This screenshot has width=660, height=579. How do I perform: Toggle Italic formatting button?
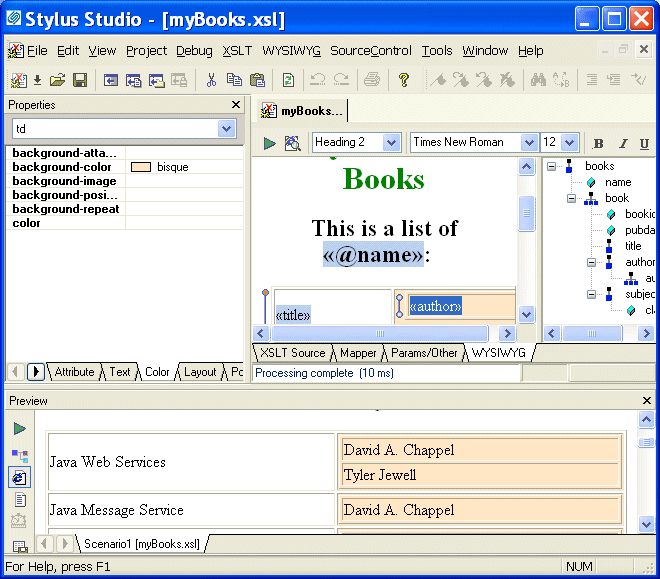pos(622,143)
